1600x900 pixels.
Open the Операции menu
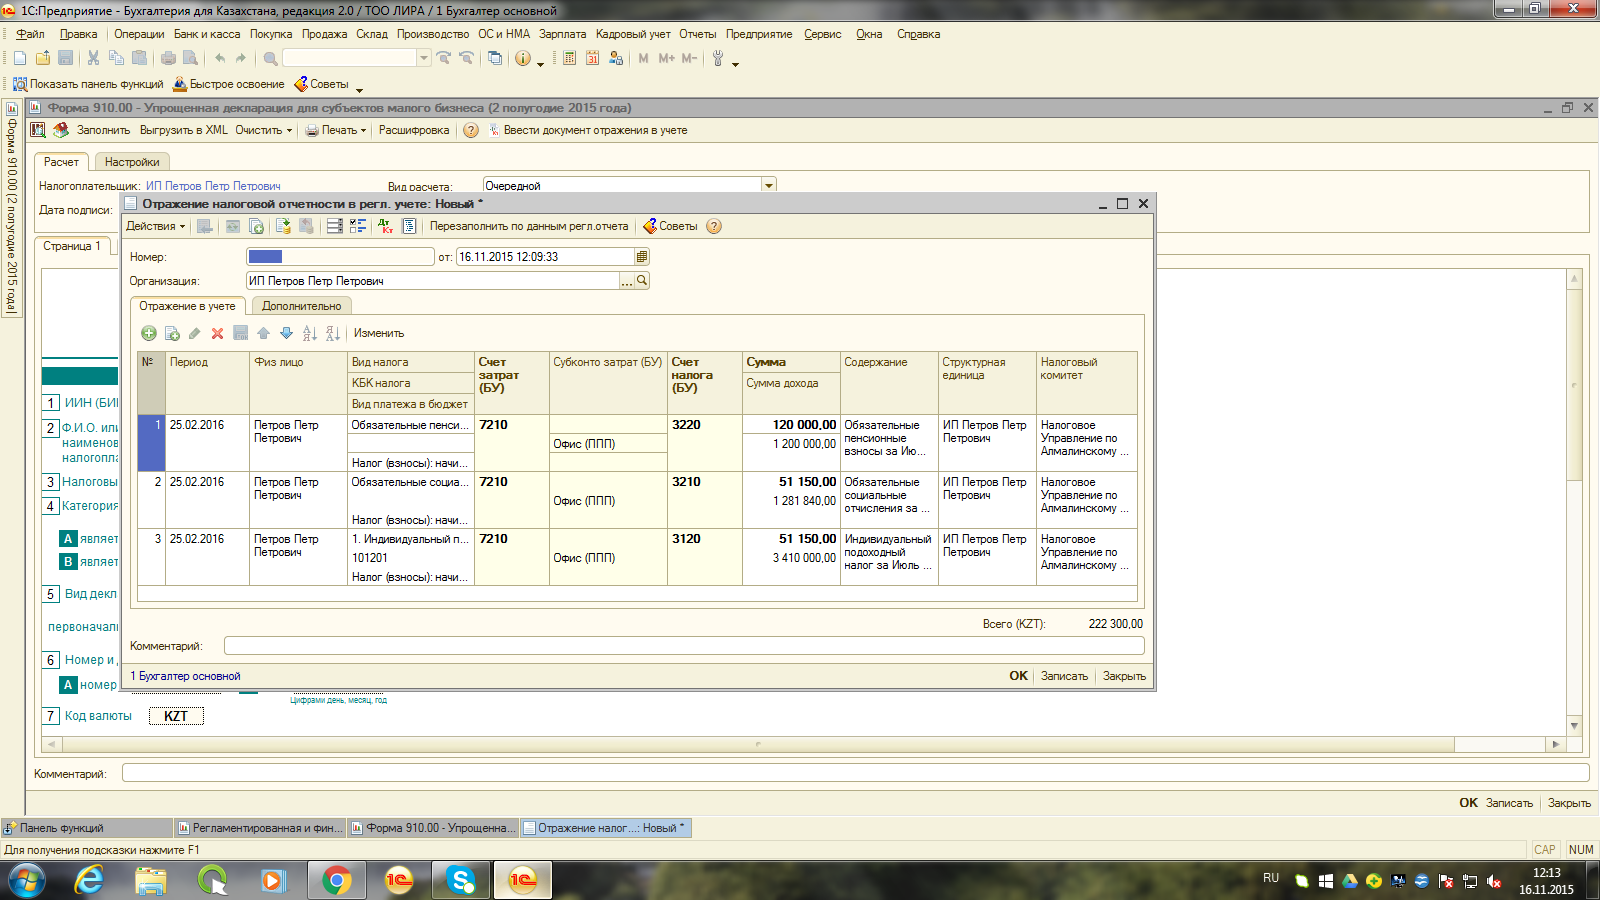pyautogui.click(x=139, y=34)
